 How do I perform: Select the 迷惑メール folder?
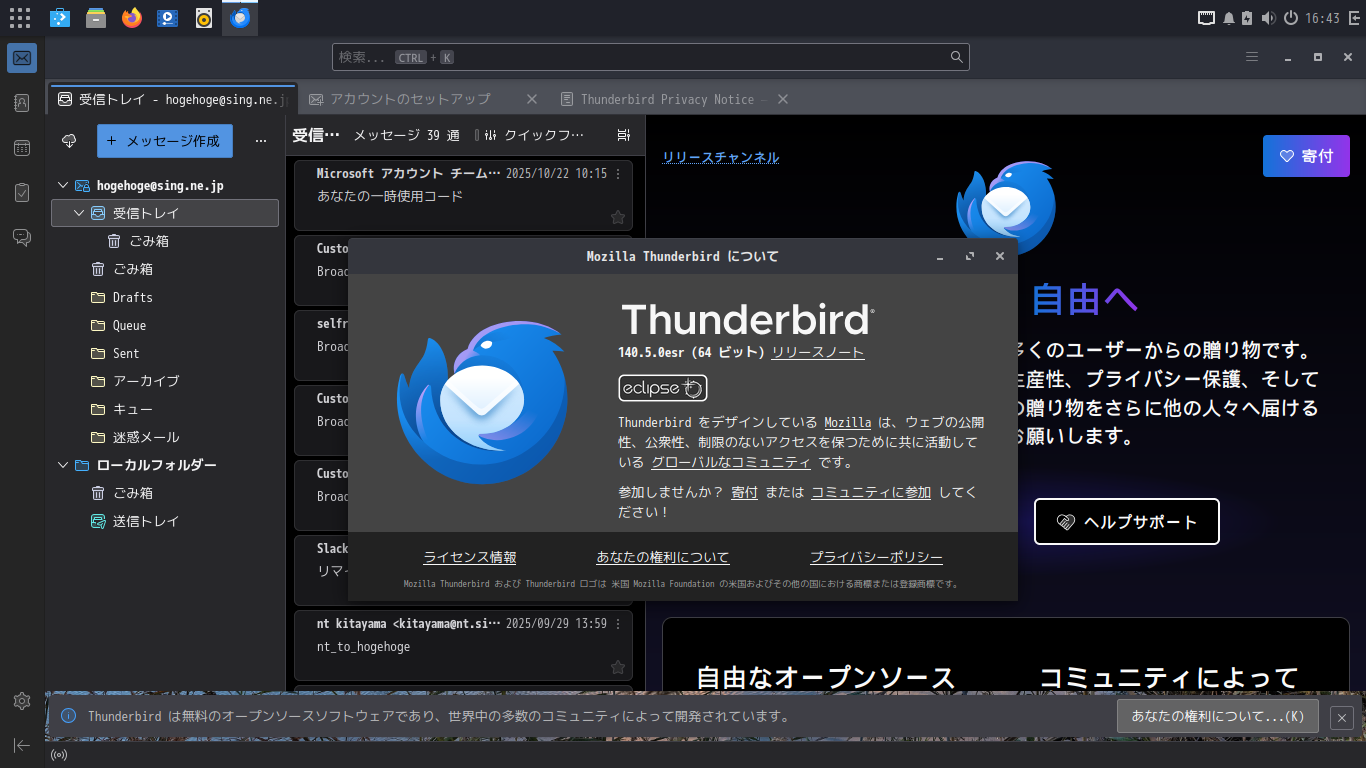[165, 437]
